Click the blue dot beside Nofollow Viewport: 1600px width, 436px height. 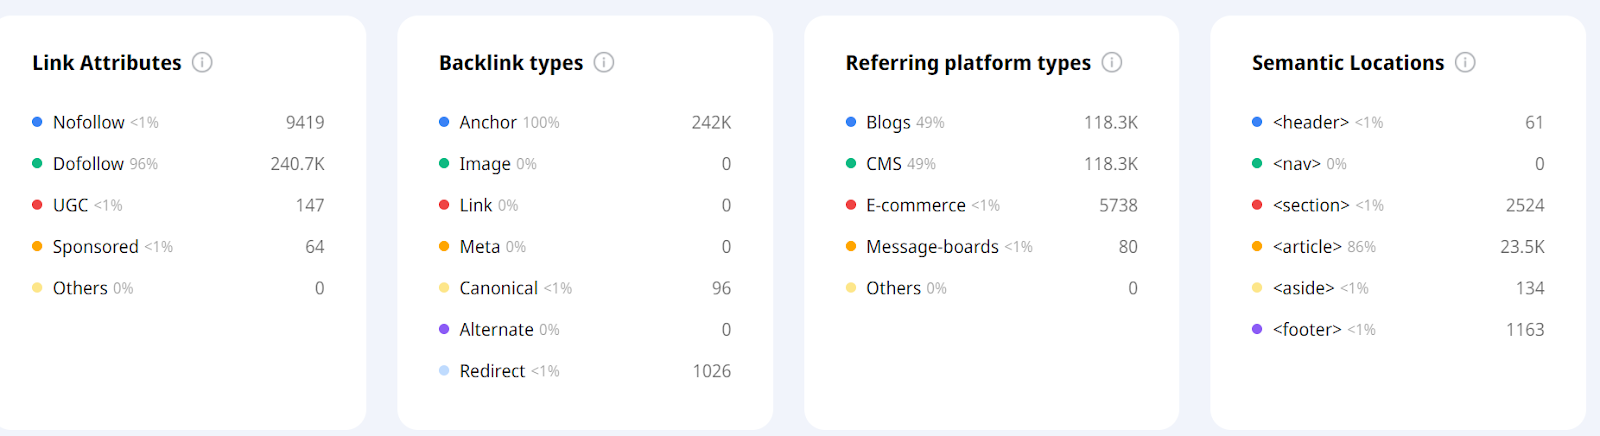point(37,122)
